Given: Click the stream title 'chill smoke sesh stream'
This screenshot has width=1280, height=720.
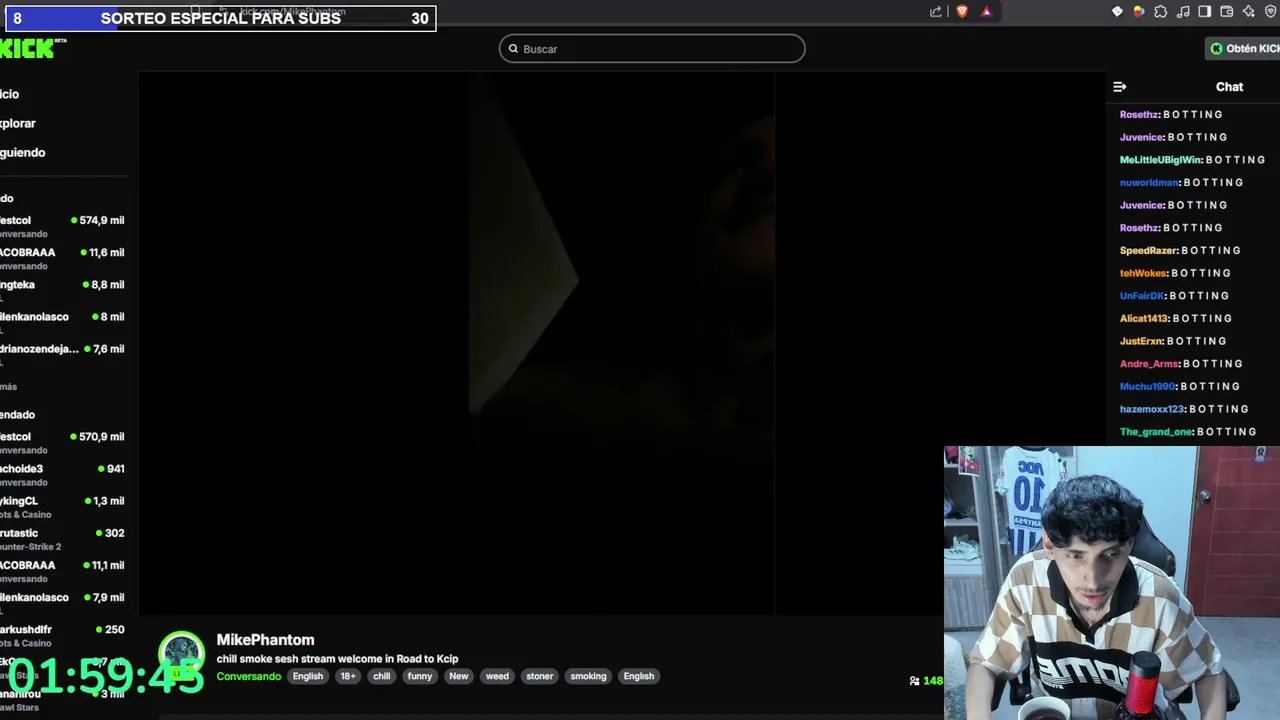Looking at the screenshot, I should [337, 659].
